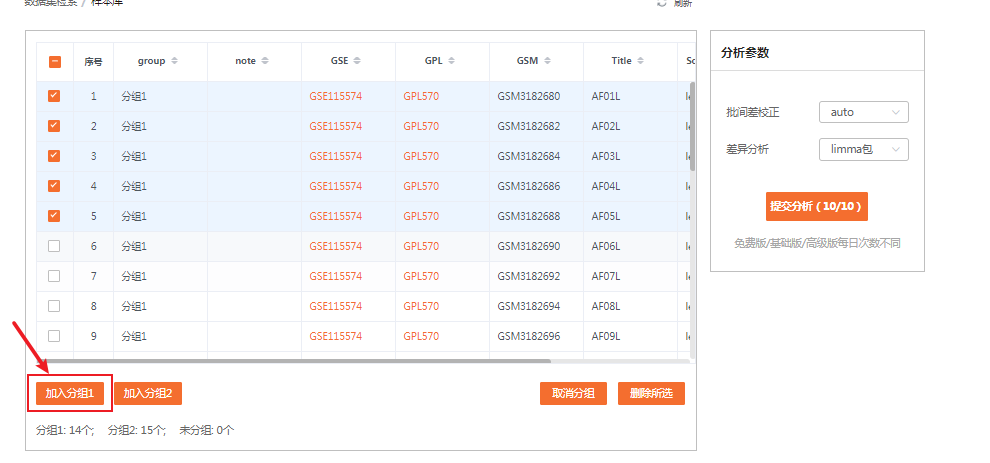Viewport: 990px width, 463px height.
Task: Uncheck the checkbox for row 1
Action: pyautogui.click(x=54, y=96)
